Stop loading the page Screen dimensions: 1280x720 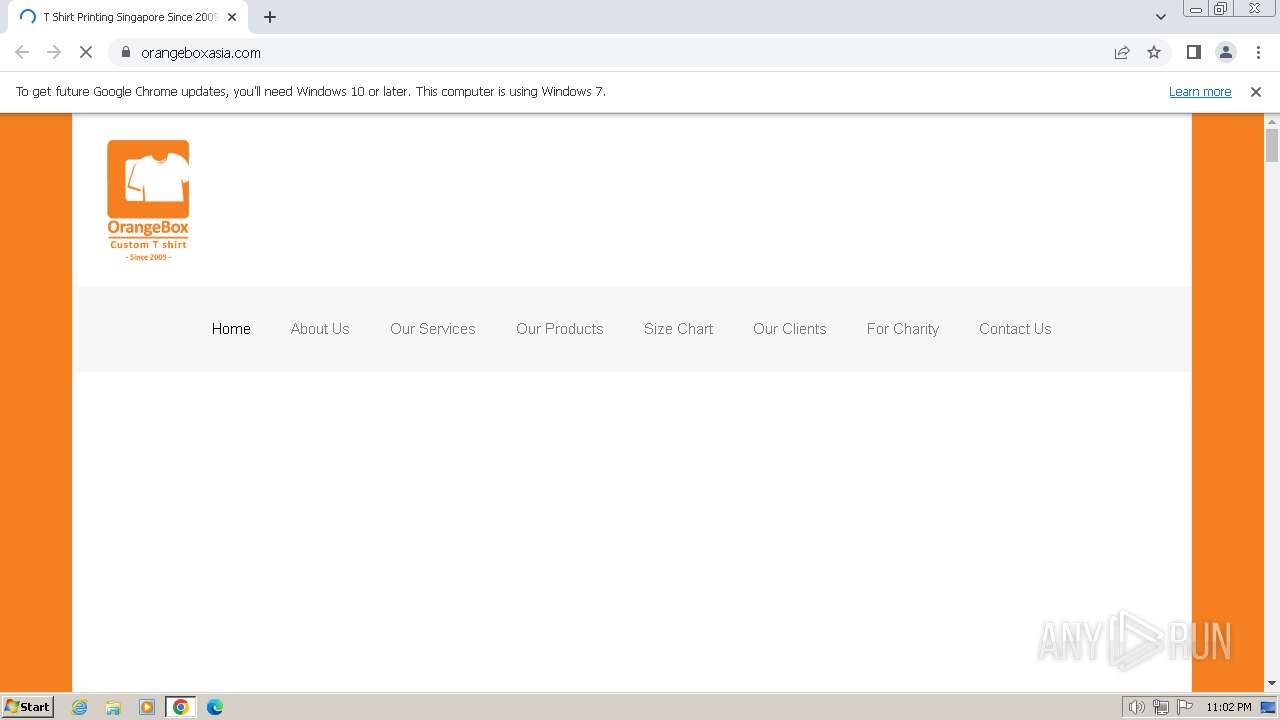tap(86, 52)
